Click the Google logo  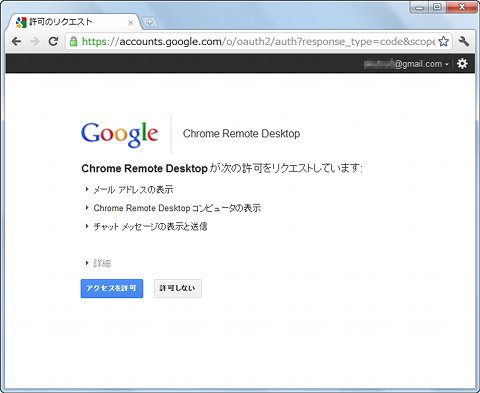[119, 134]
